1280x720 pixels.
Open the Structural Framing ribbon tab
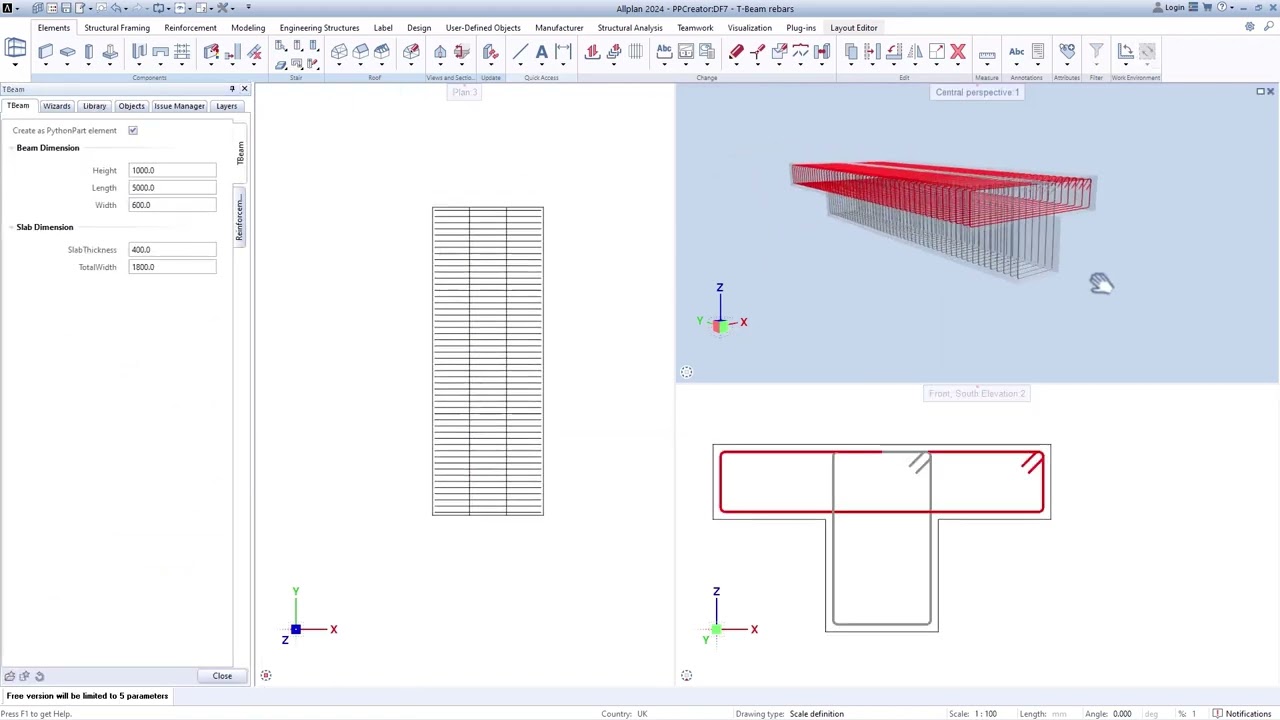(117, 28)
